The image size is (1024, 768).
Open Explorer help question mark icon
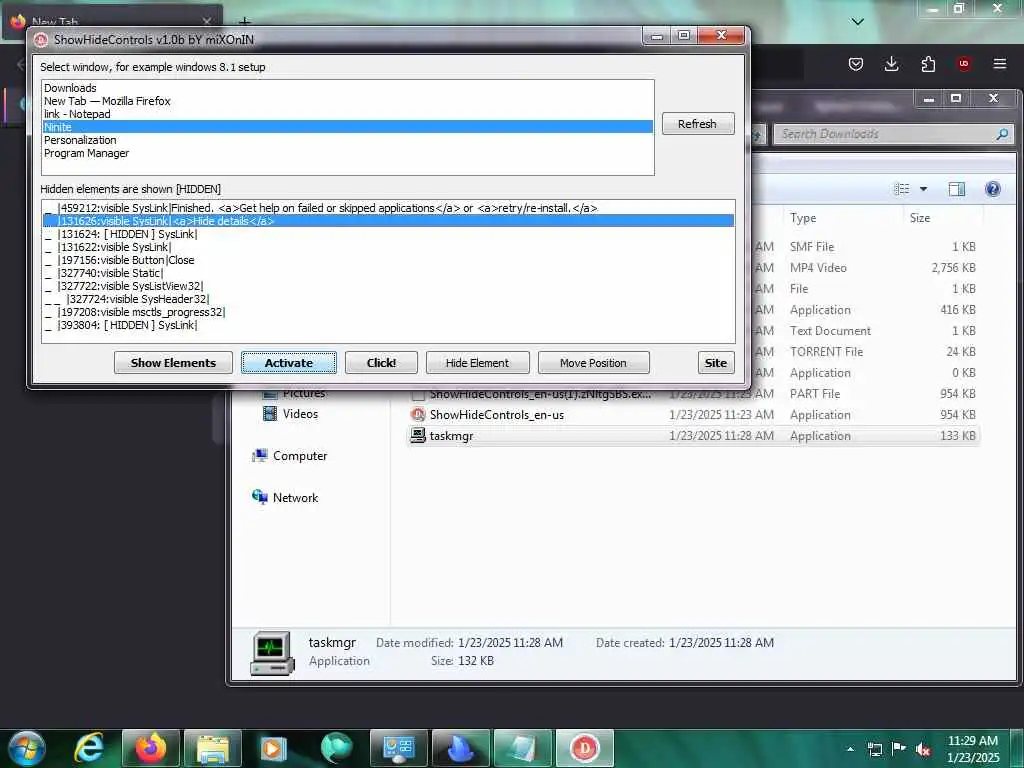point(993,189)
